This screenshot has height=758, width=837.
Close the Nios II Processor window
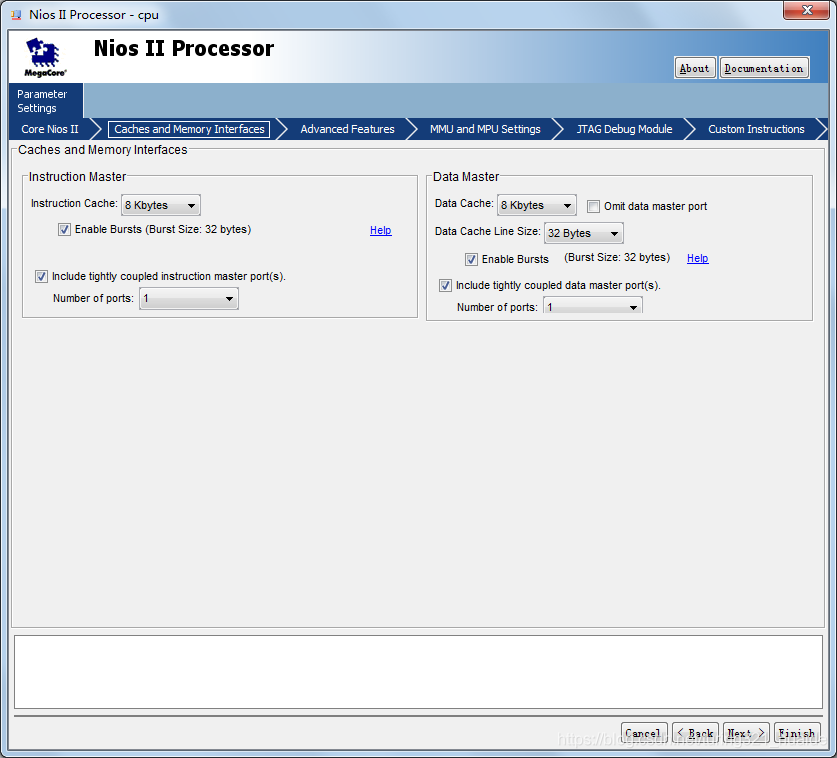coord(807,10)
